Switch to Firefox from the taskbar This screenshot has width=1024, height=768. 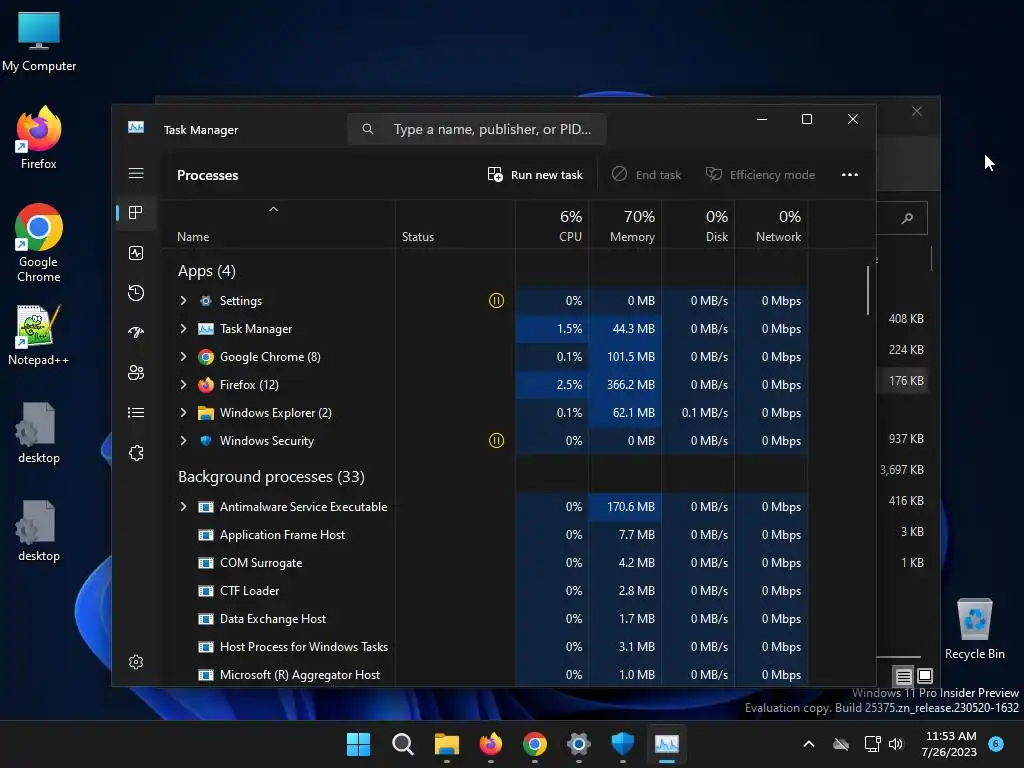[x=490, y=744]
